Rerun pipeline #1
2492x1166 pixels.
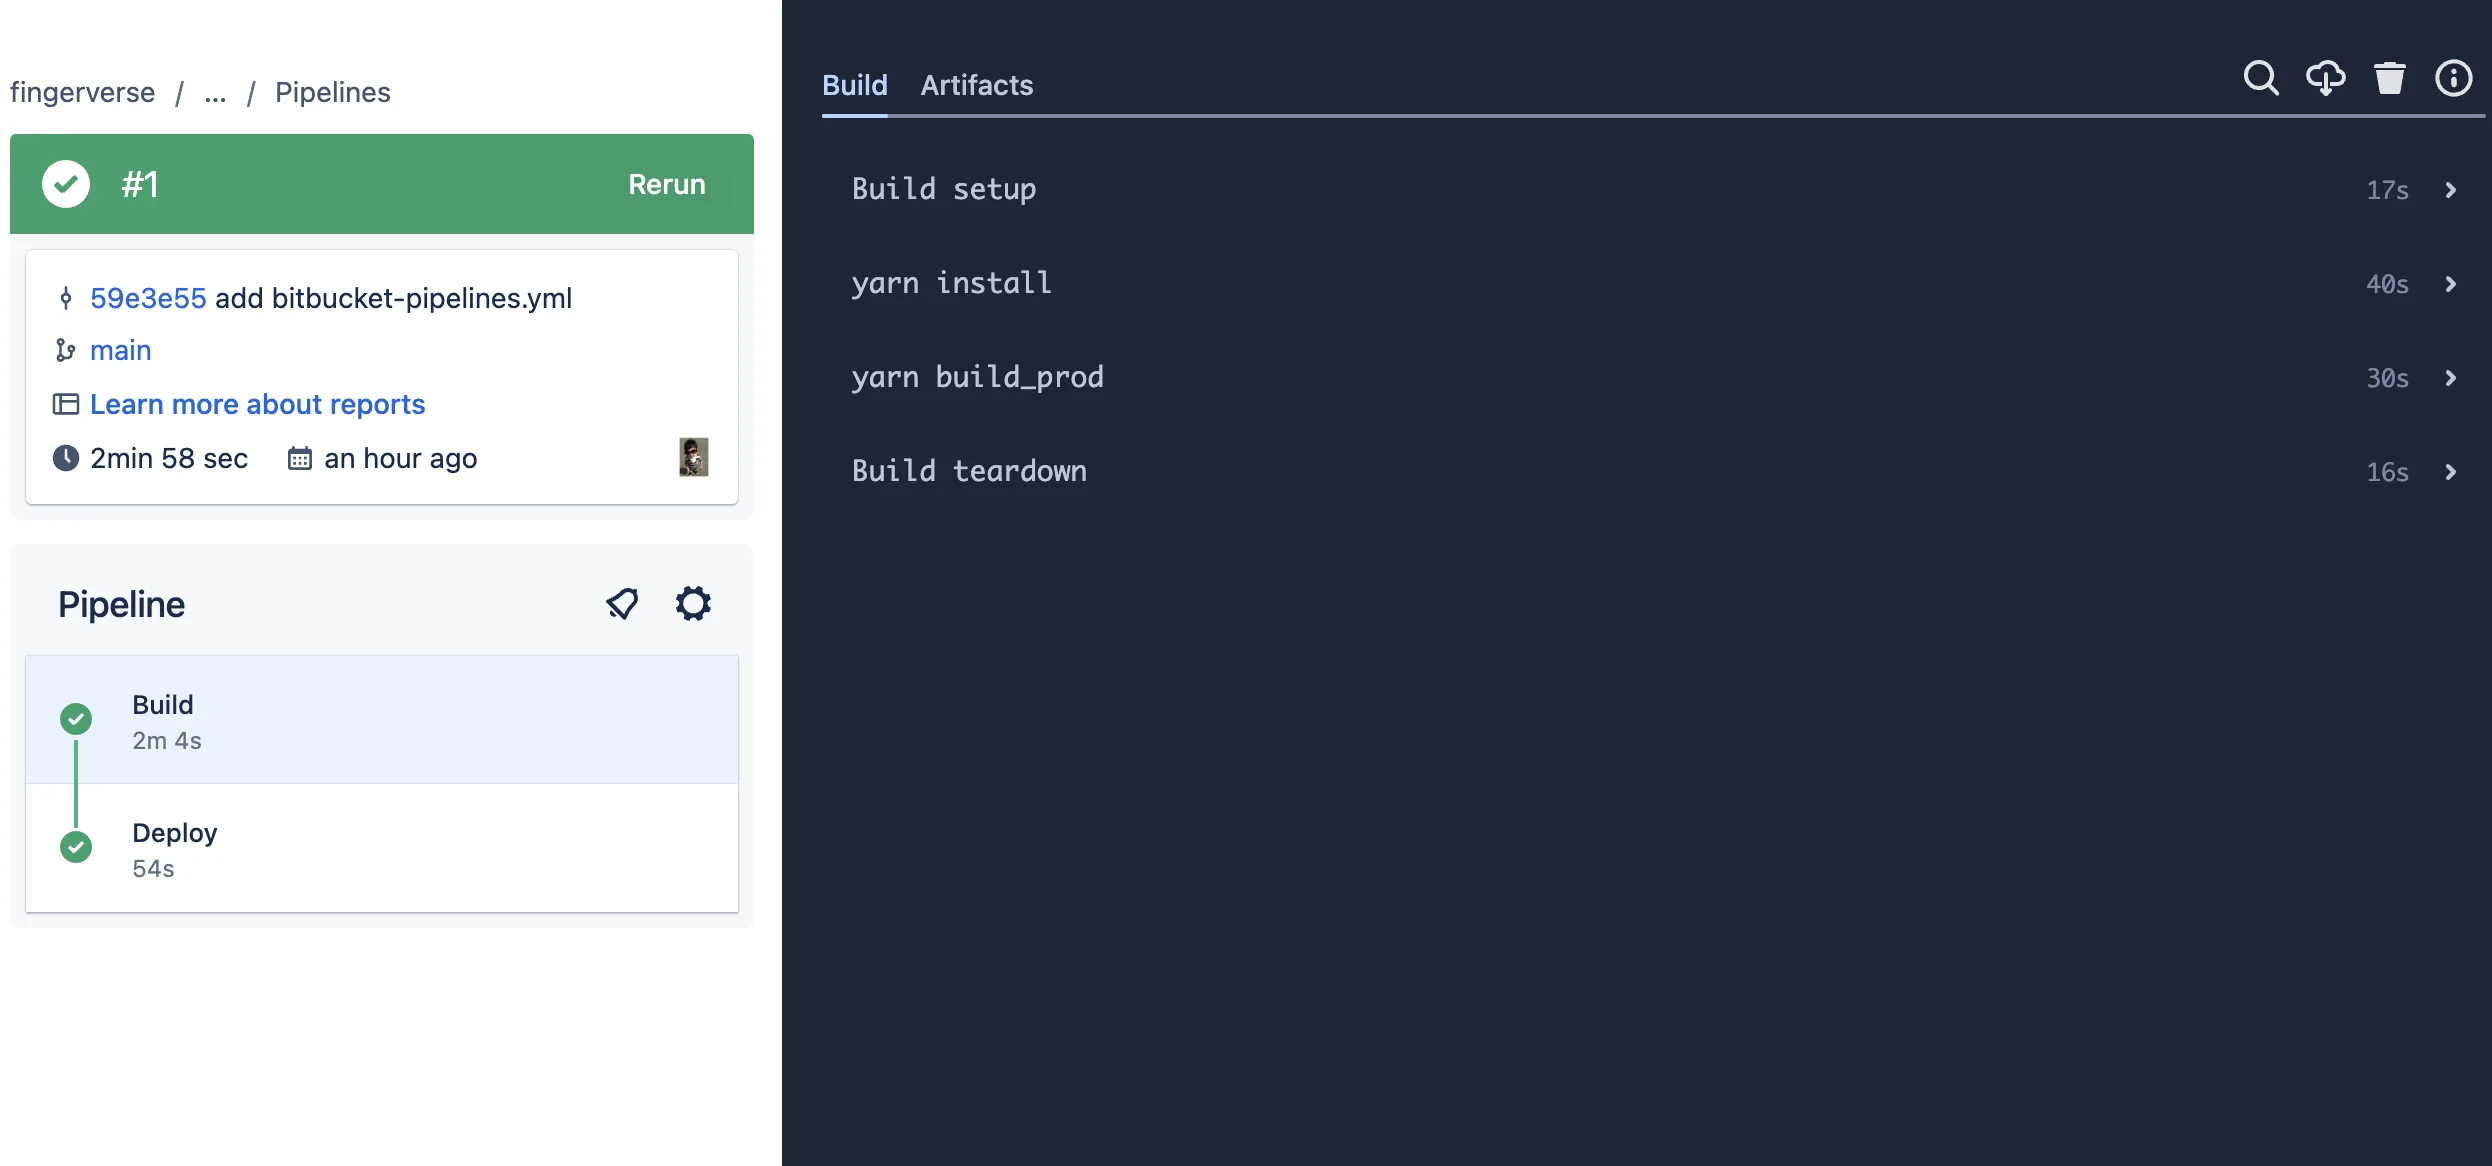click(667, 184)
